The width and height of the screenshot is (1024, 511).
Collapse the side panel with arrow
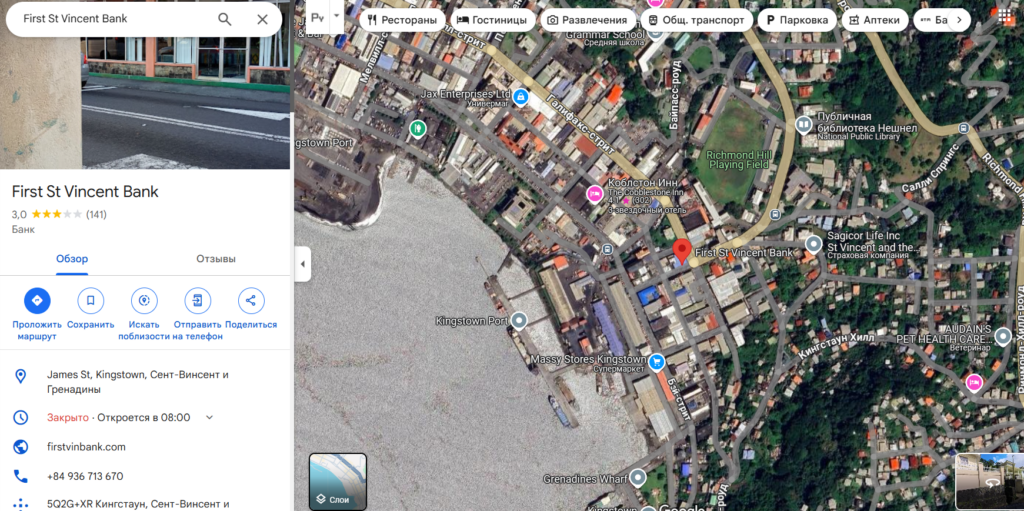pos(302,264)
